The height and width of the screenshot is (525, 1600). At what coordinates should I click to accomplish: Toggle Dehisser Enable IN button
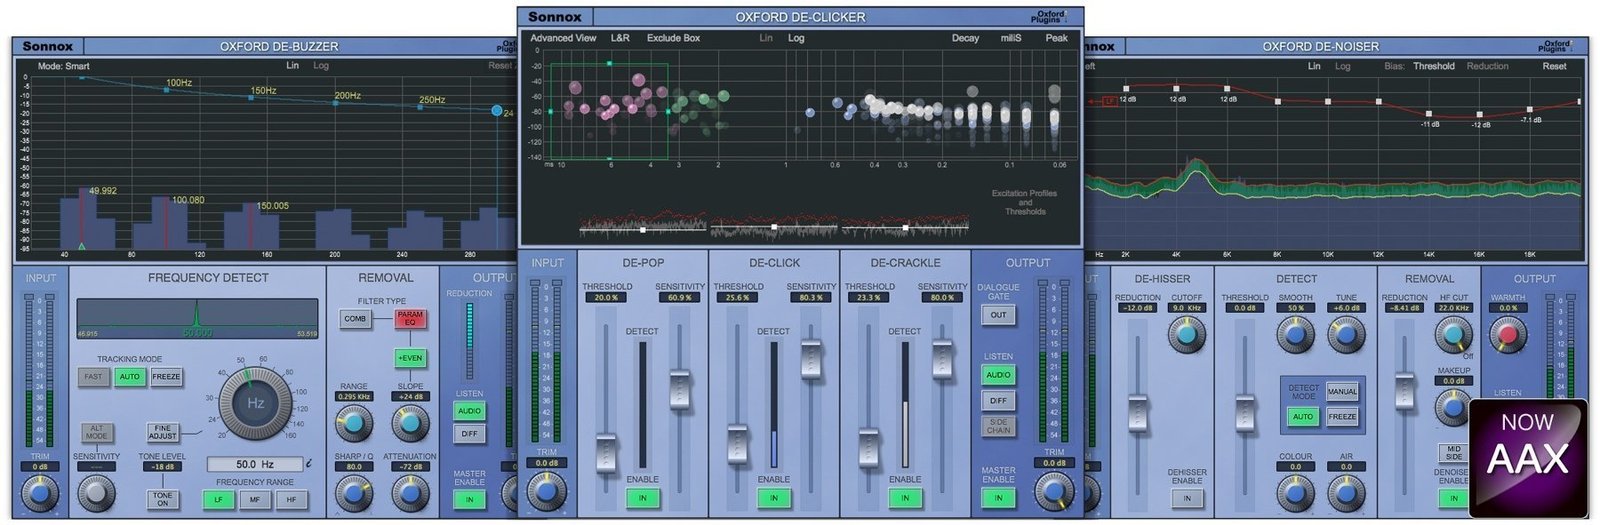tap(1186, 498)
